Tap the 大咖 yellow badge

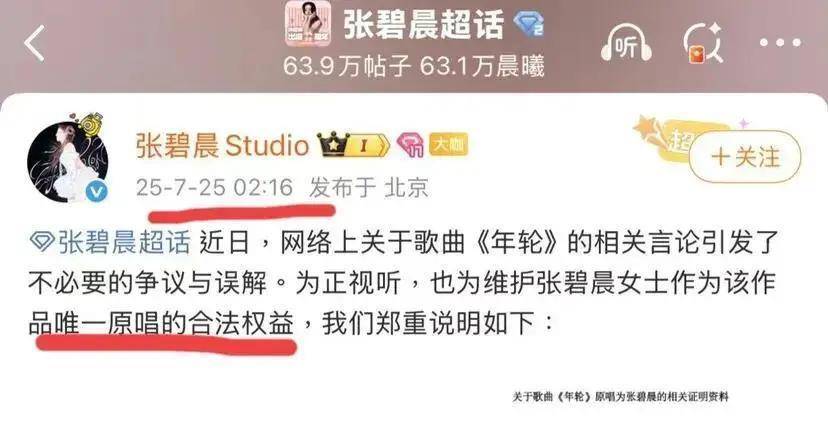pos(448,145)
